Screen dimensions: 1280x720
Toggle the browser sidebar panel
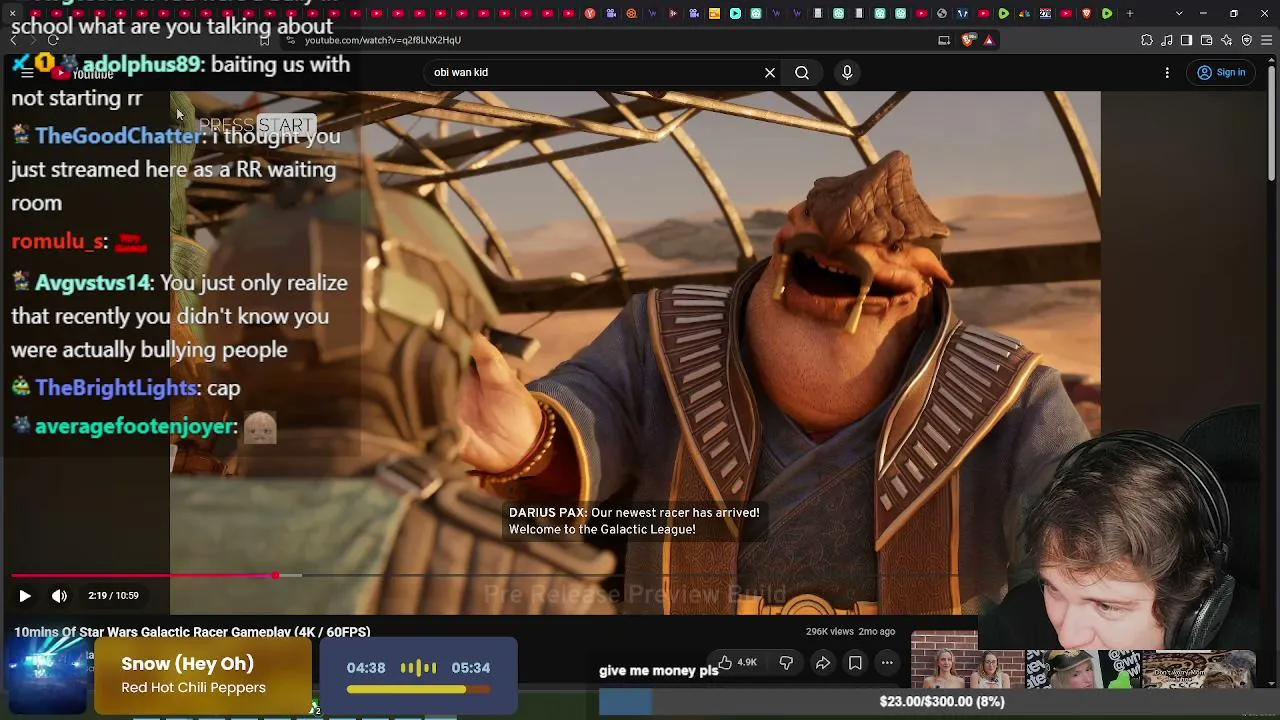(1186, 40)
